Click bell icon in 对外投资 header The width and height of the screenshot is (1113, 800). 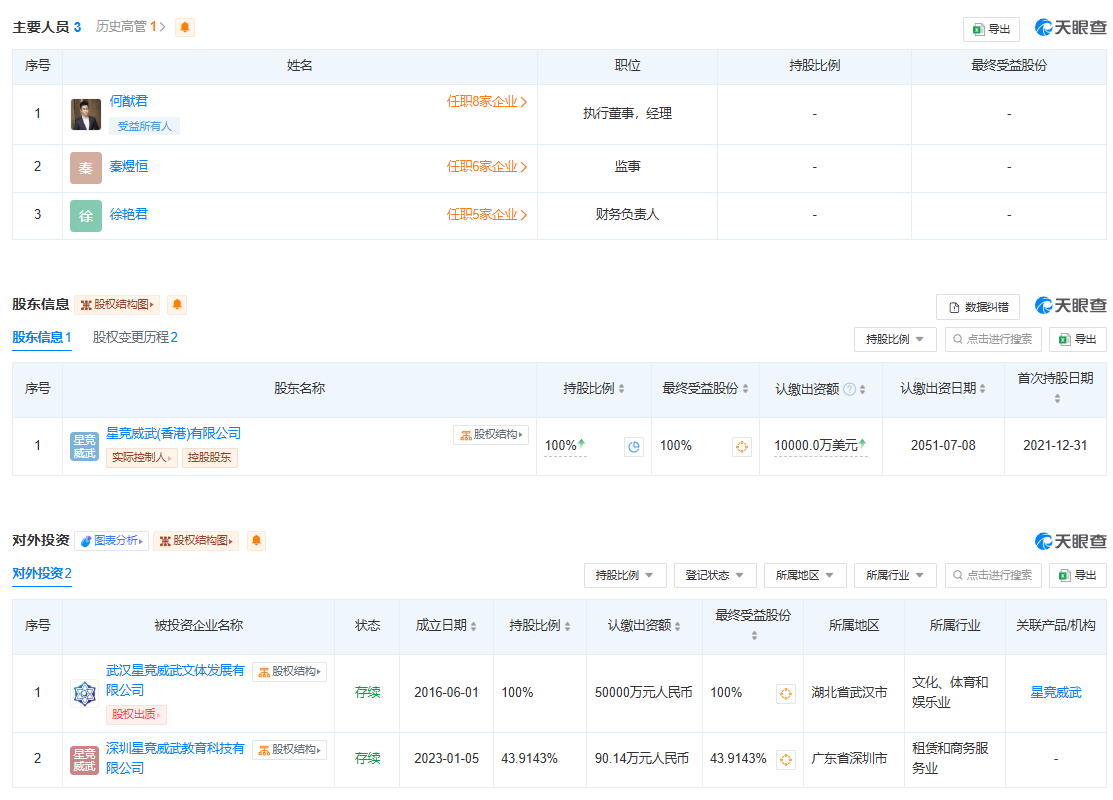point(257,541)
